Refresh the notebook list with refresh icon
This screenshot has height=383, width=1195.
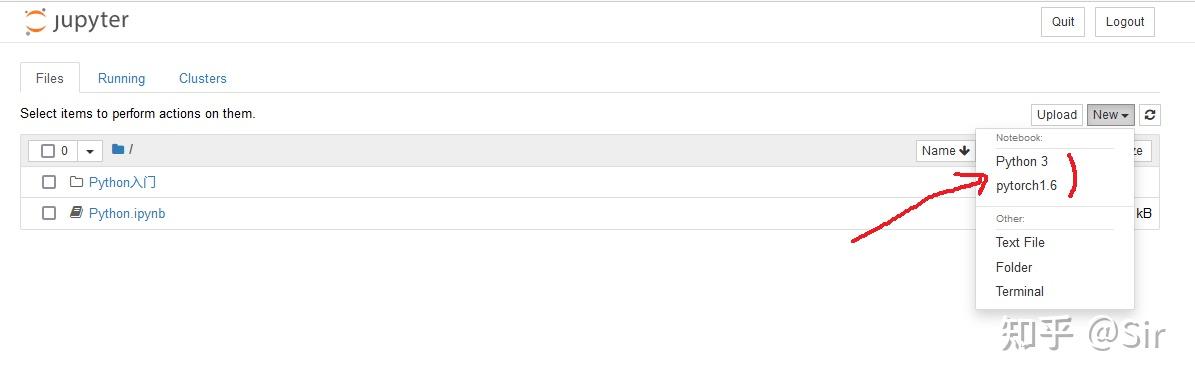click(x=1150, y=115)
